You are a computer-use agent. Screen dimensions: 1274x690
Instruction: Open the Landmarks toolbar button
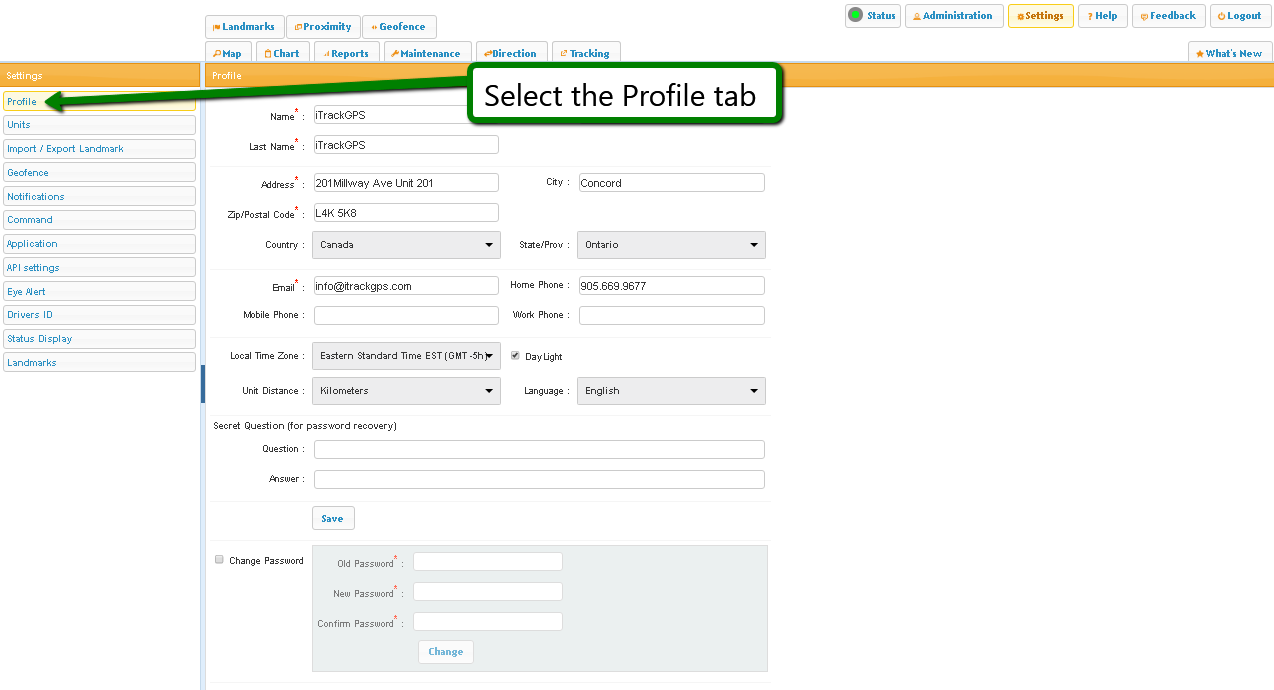(244, 27)
